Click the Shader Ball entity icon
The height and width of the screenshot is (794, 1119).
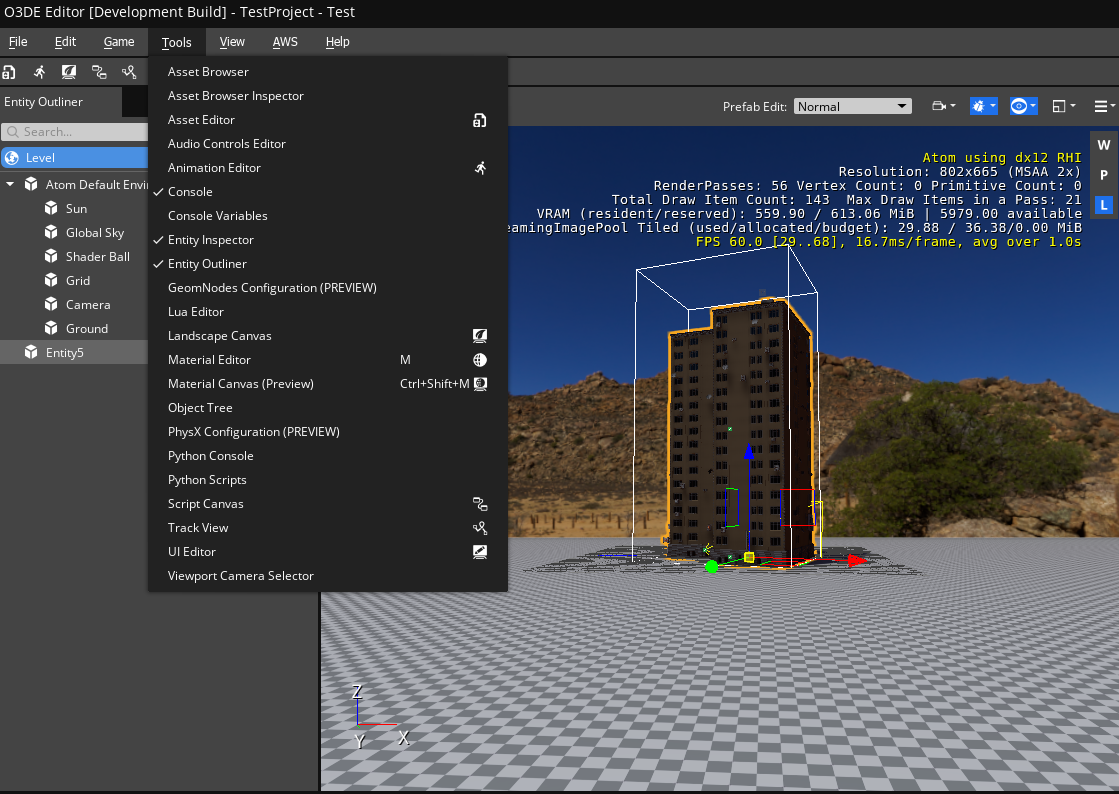[51, 255]
